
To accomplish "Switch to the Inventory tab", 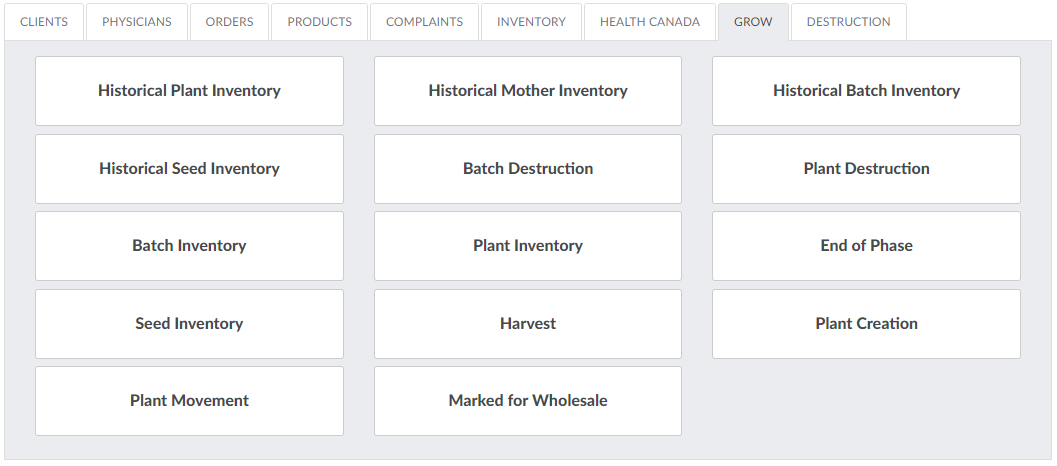I will (531, 22).
